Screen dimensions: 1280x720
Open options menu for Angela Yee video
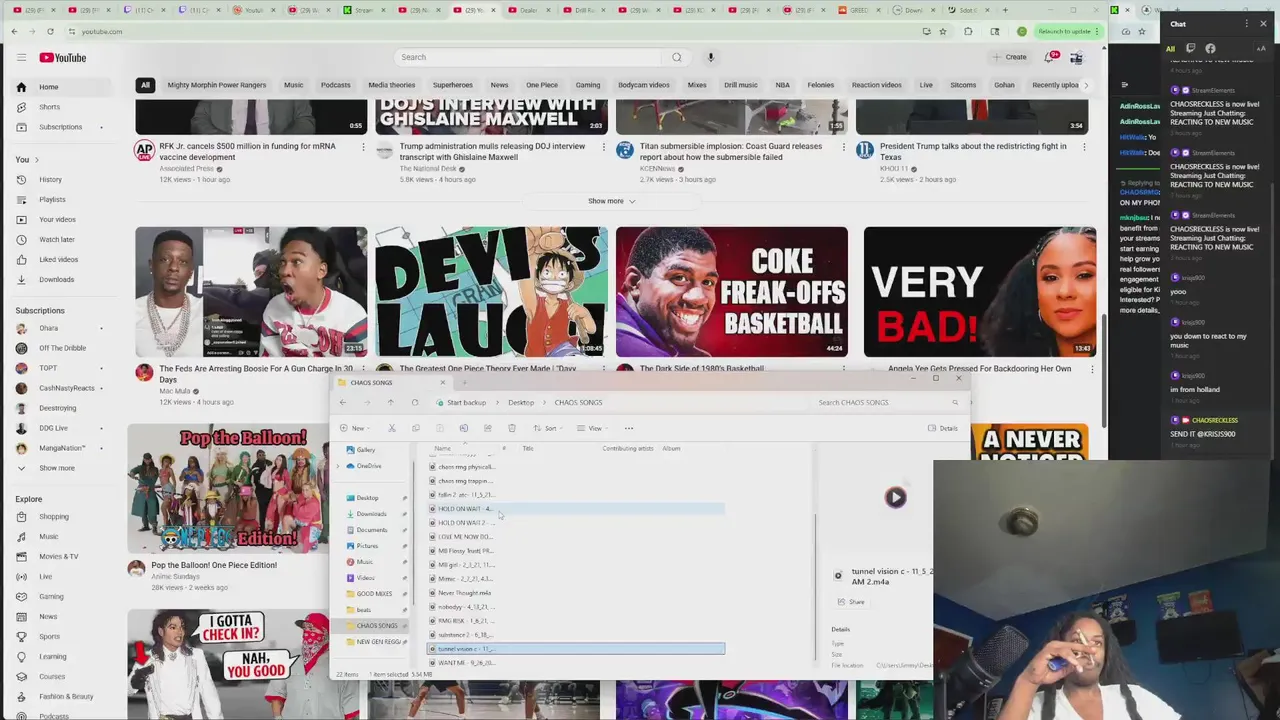1092,369
